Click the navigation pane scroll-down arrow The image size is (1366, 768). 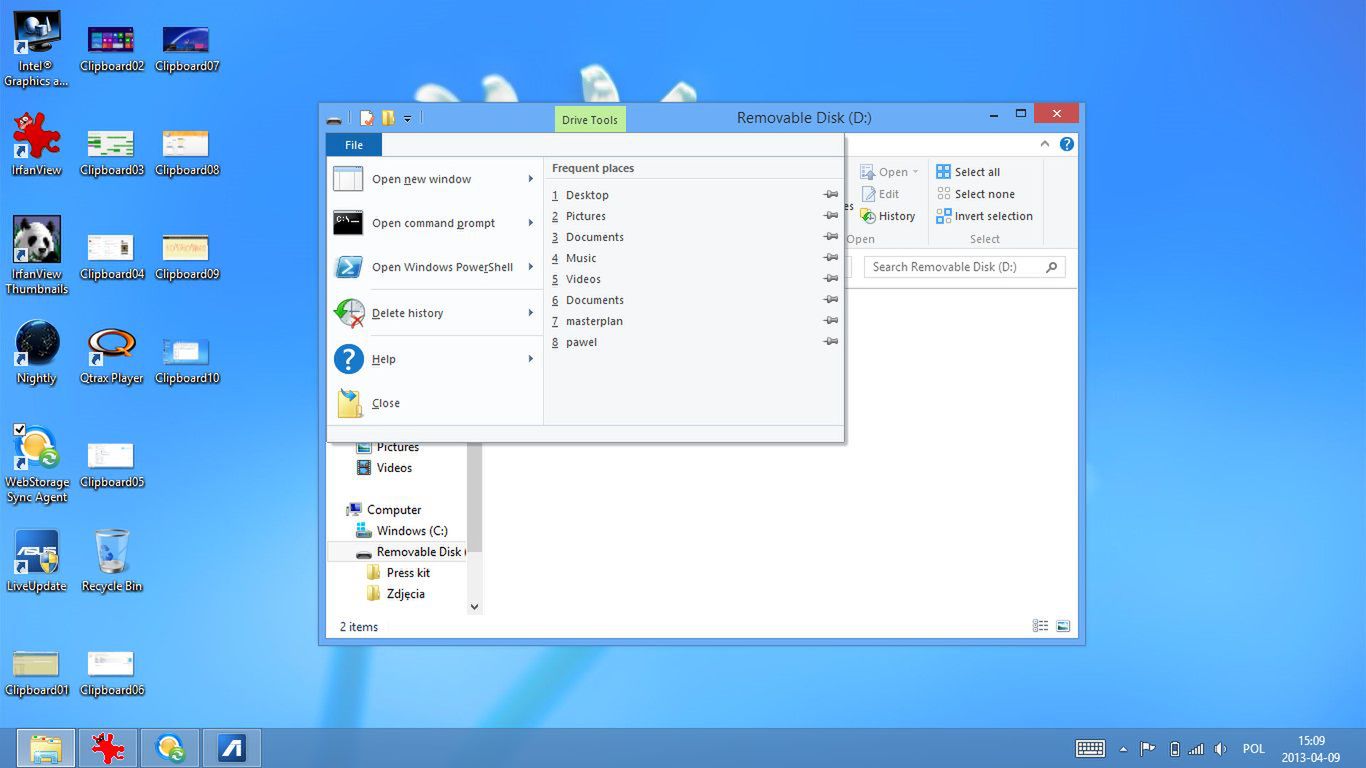point(474,606)
